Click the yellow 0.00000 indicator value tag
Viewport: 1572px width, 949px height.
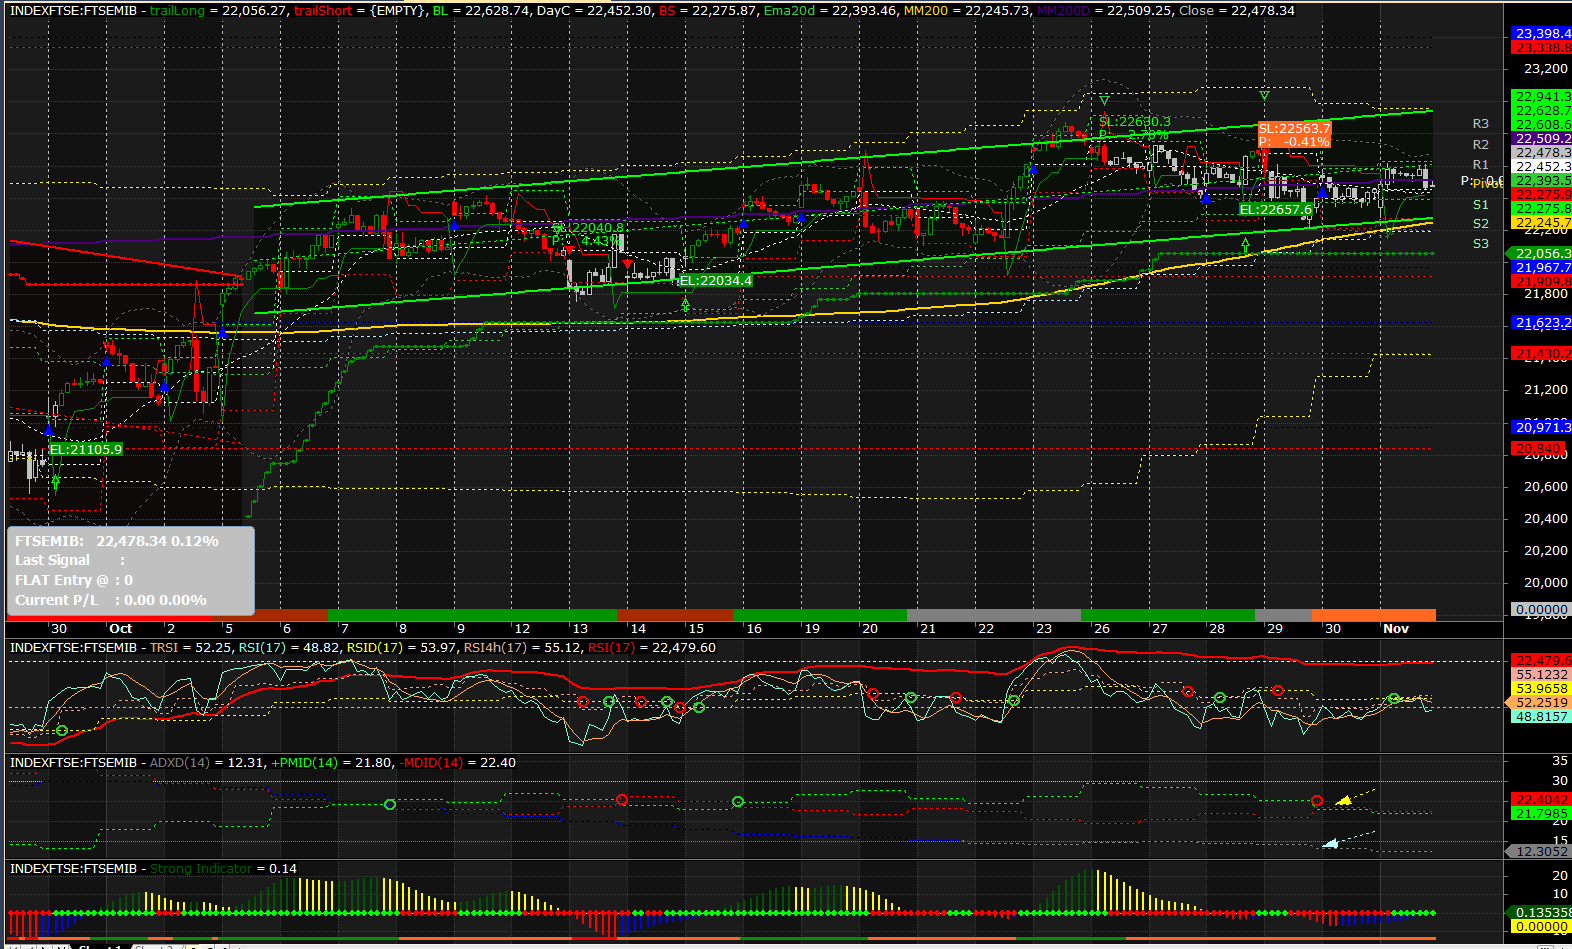tap(1541, 926)
